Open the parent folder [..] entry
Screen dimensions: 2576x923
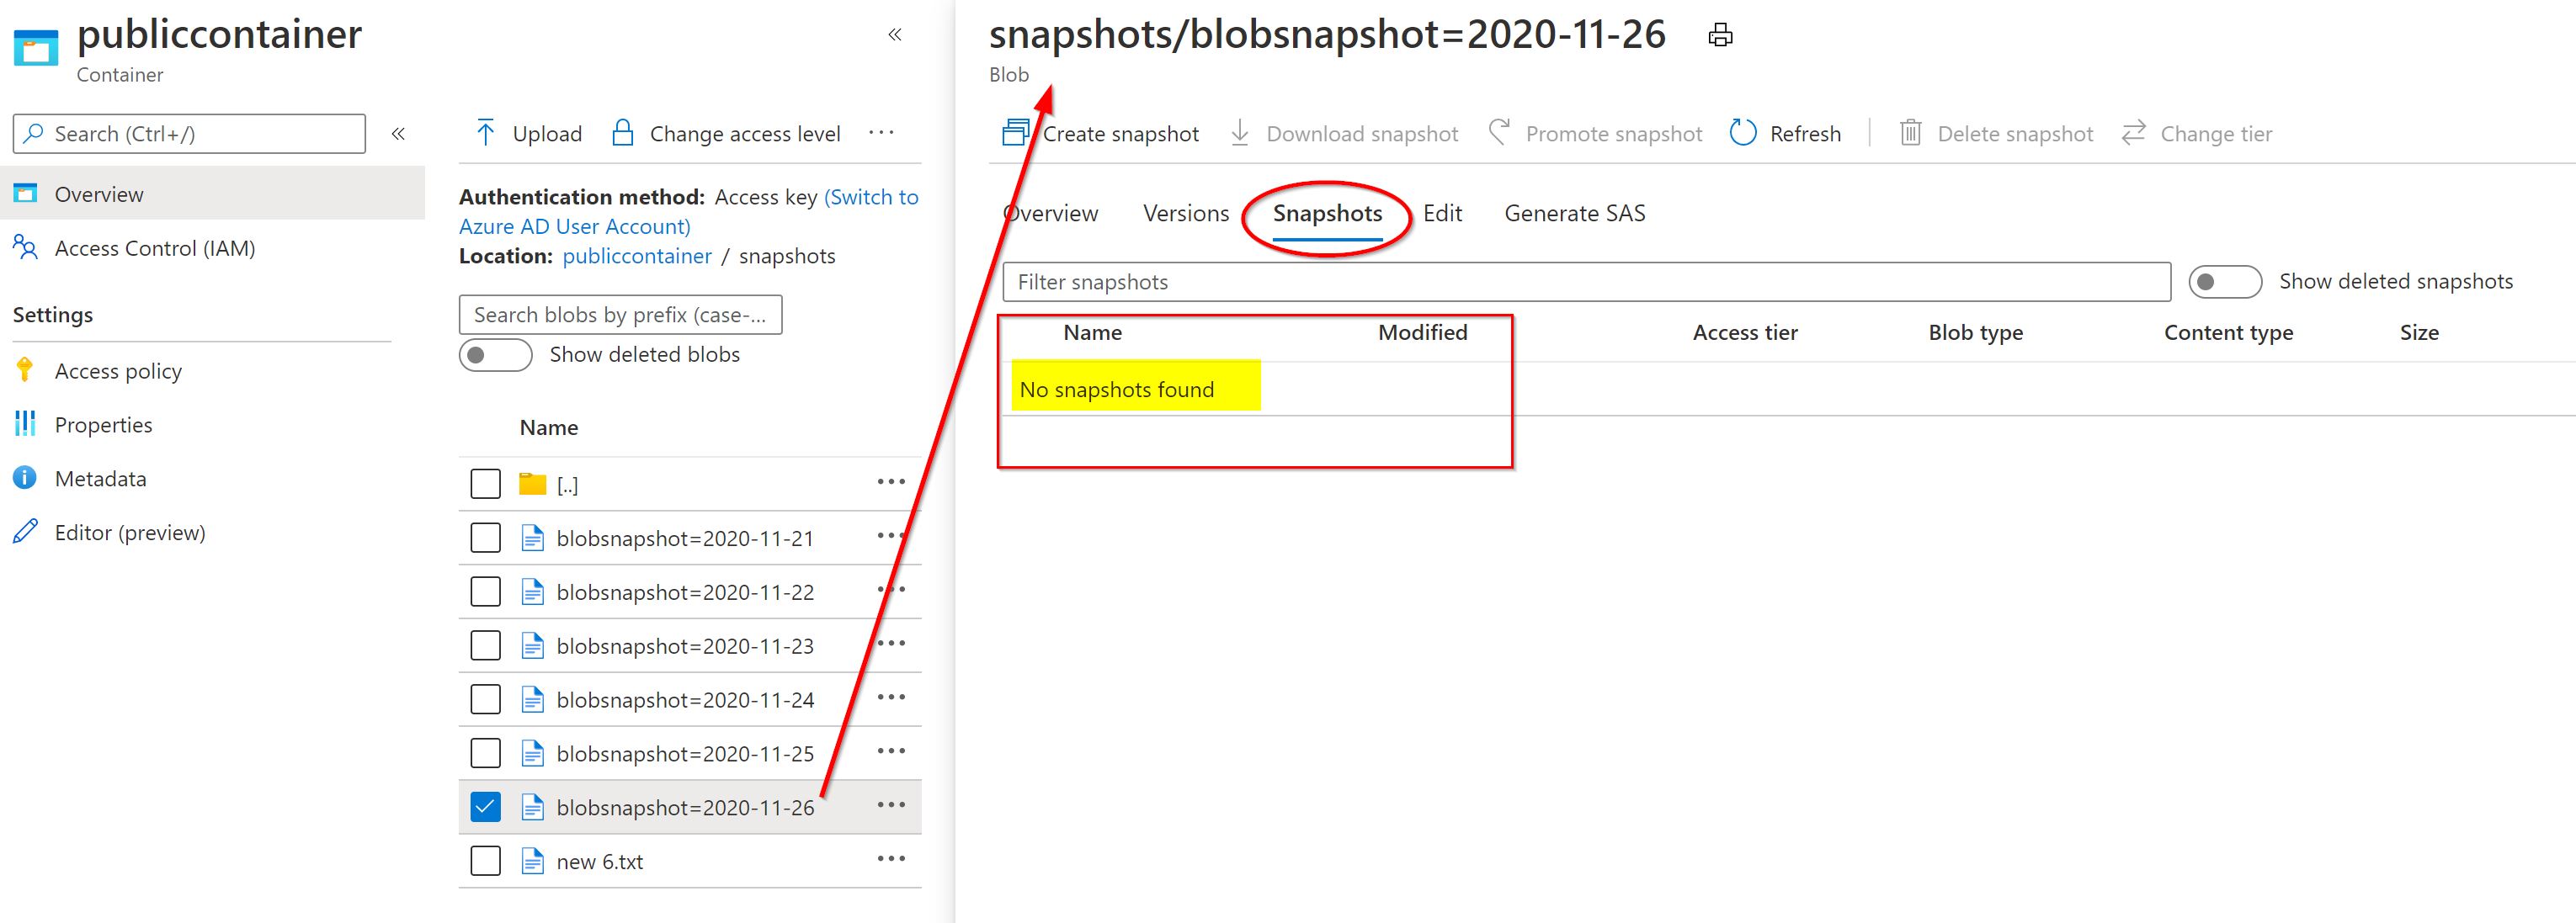click(567, 485)
